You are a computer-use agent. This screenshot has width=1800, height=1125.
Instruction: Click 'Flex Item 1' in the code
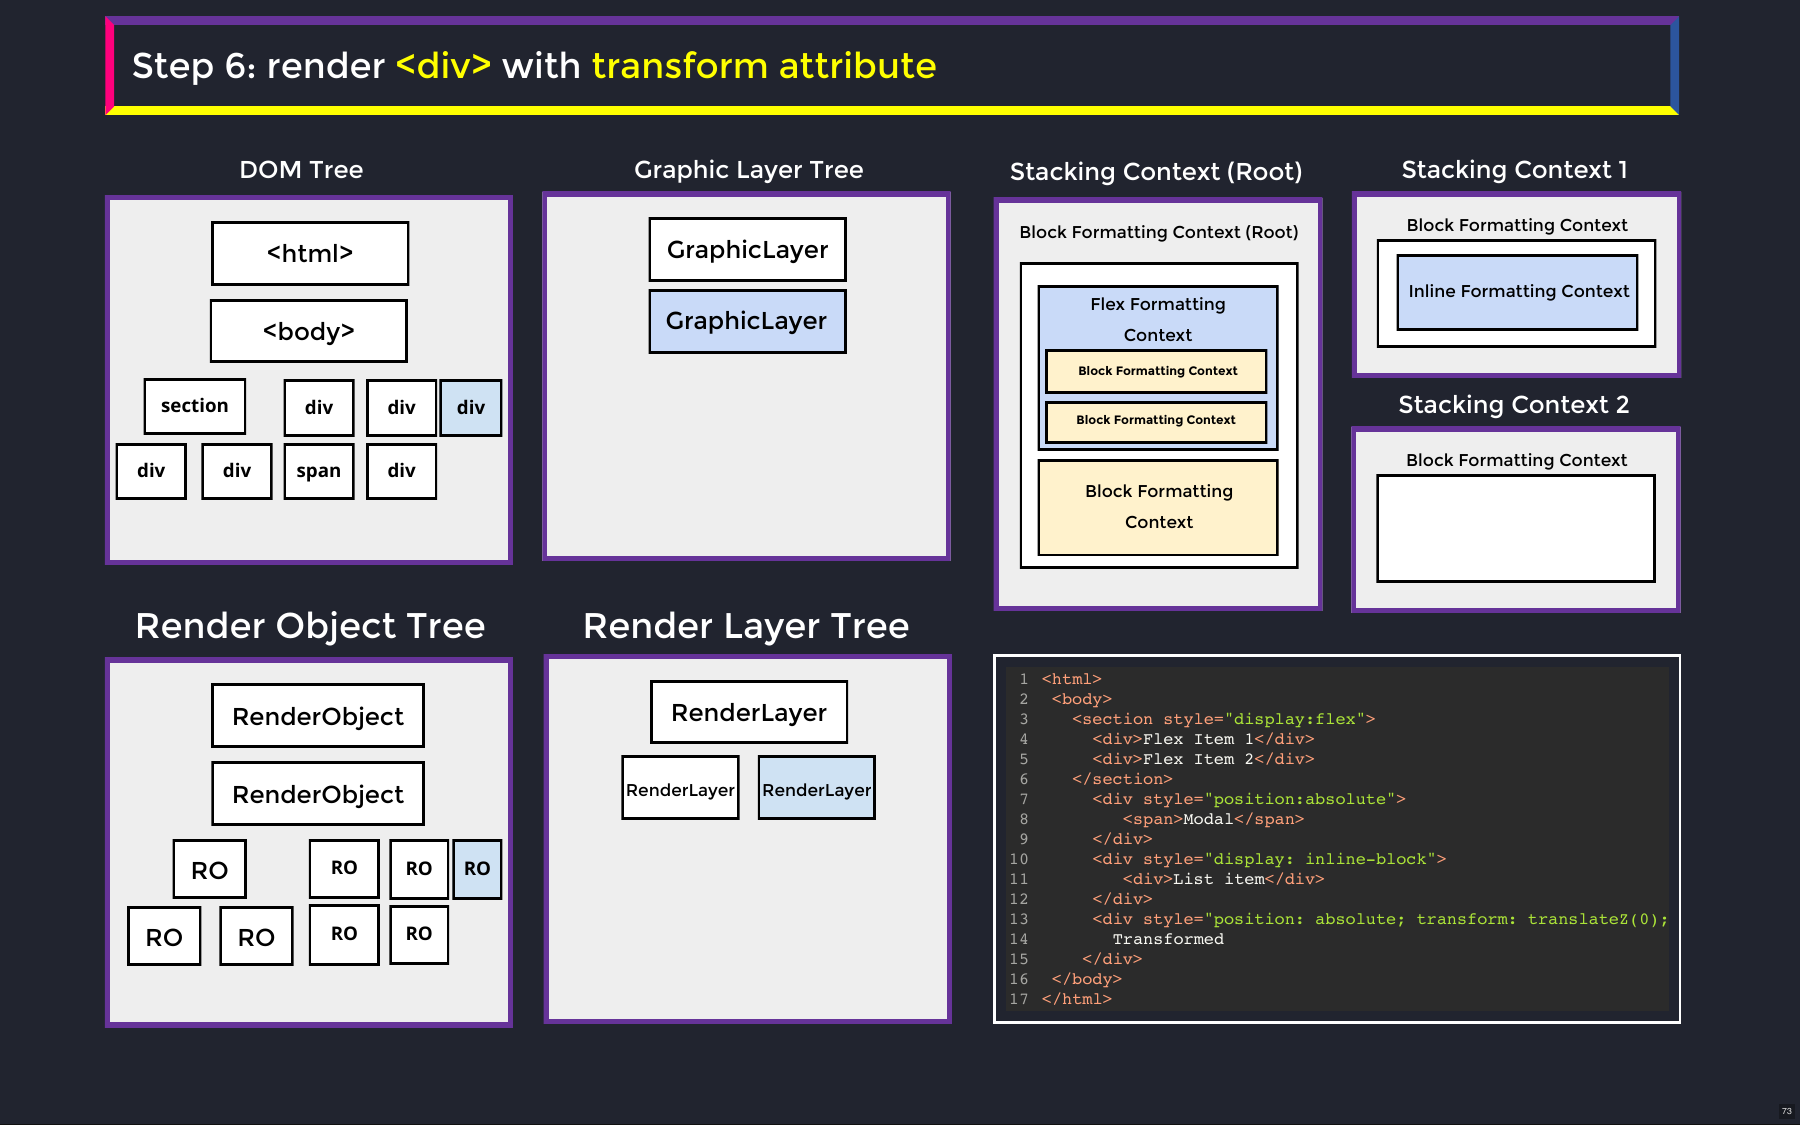pyautogui.click(x=1198, y=739)
